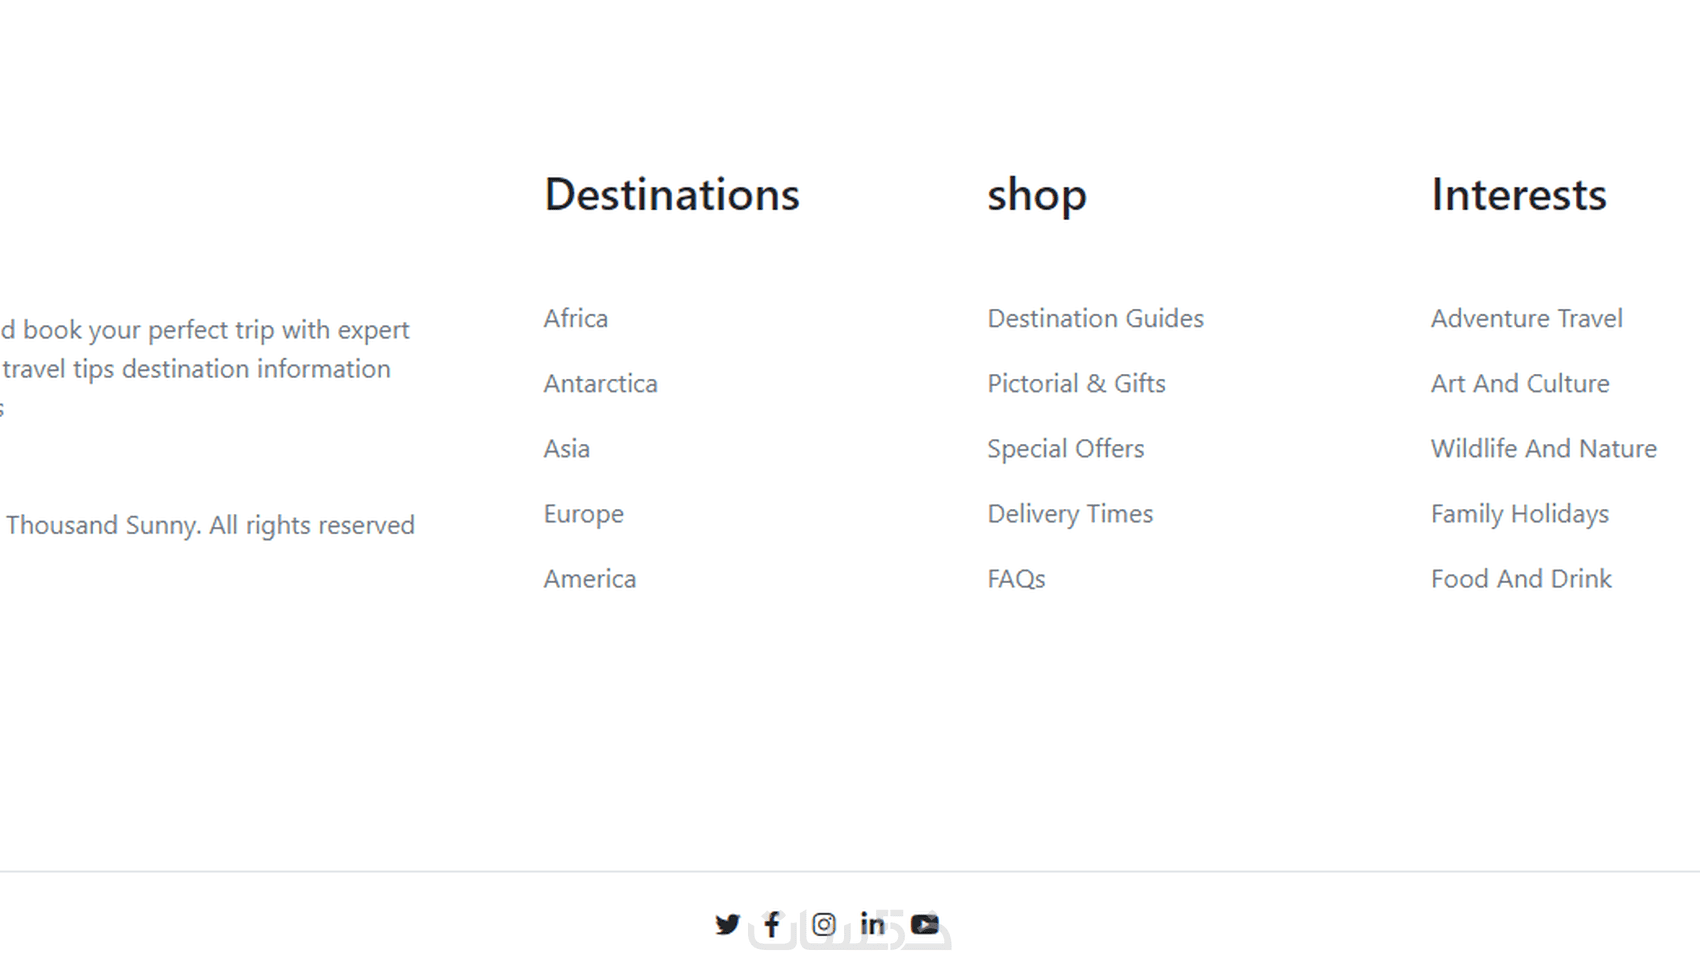
Task: Open the YouTube icon in footer
Action: click(x=925, y=924)
